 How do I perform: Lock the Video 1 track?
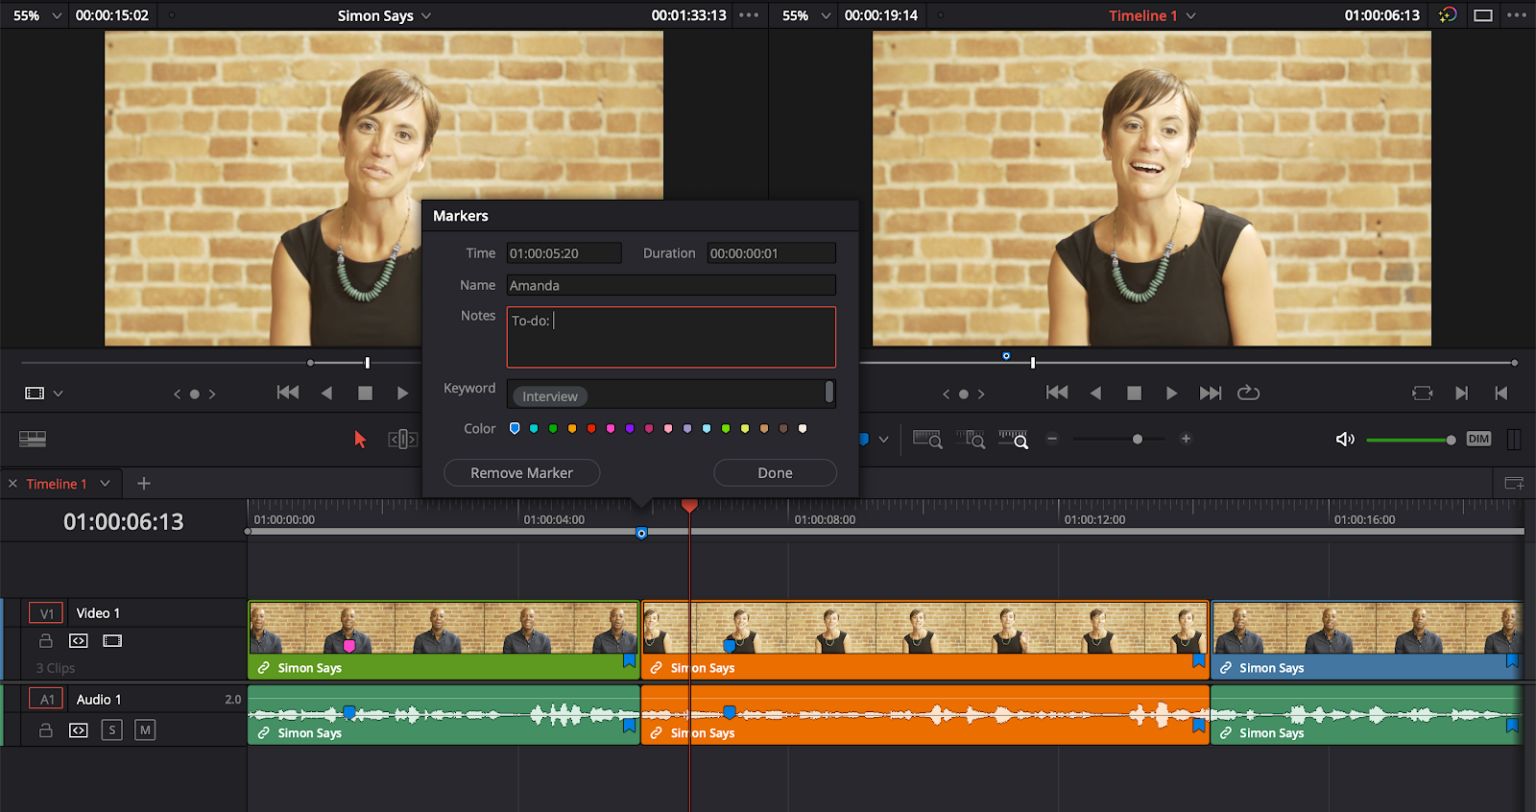(45, 640)
